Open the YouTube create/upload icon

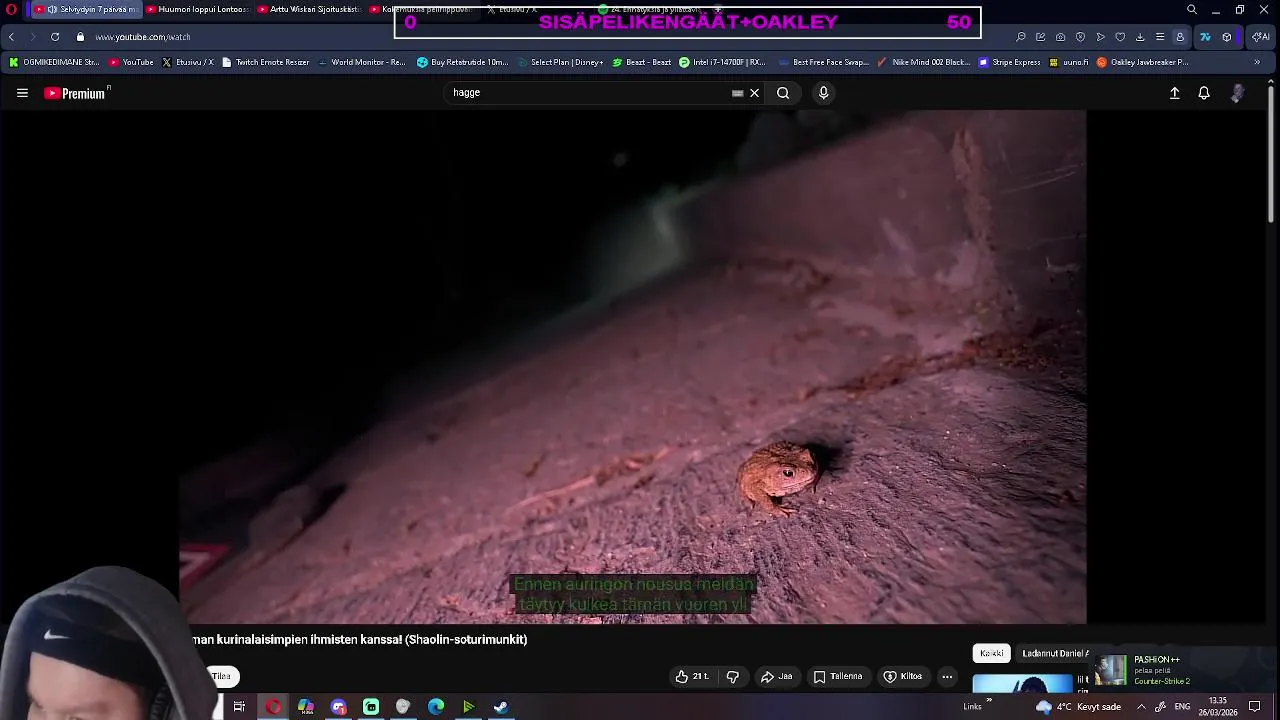point(1175,93)
